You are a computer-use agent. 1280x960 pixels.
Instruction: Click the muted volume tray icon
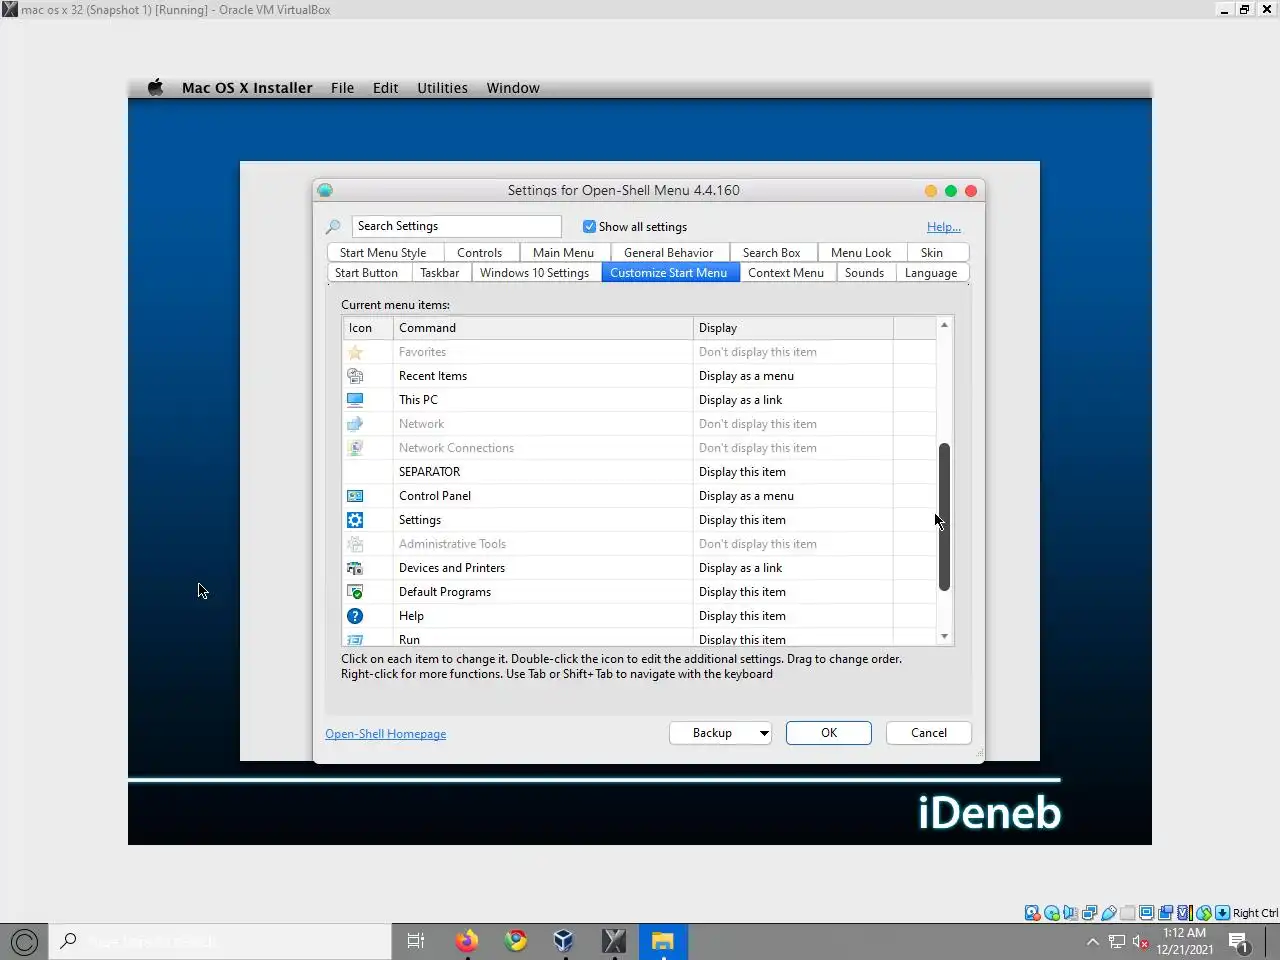[1140, 942]
